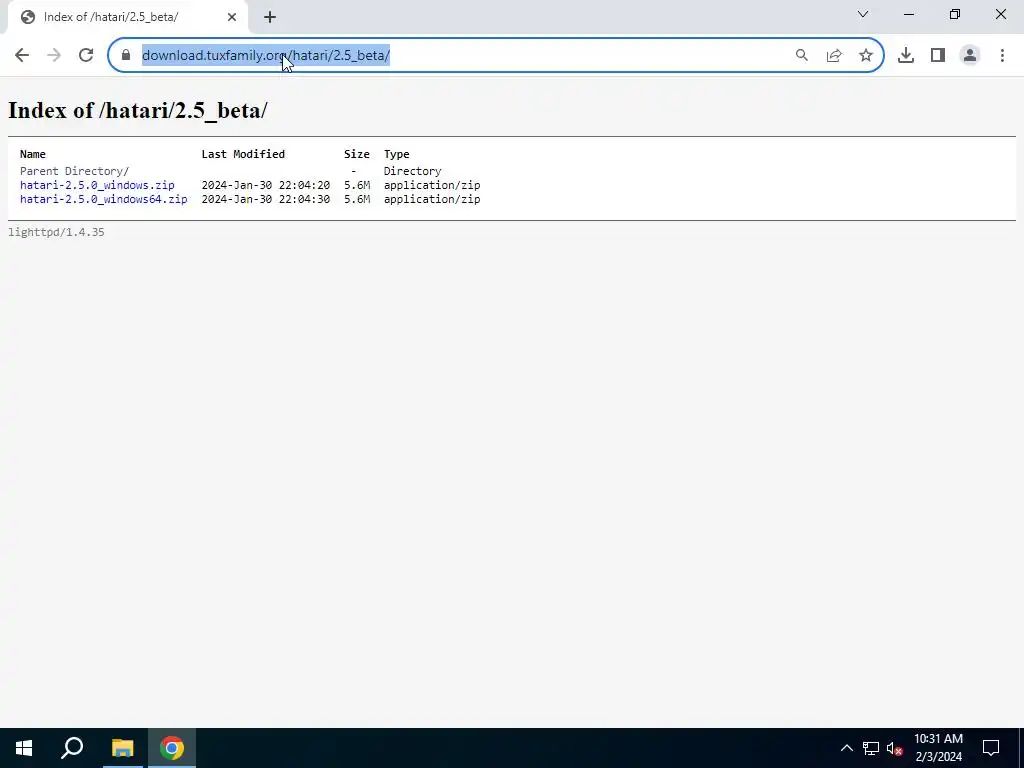
Task: Click the page heading Index of /hatari/2.5_beta/
Action: [x=138, y=110]
